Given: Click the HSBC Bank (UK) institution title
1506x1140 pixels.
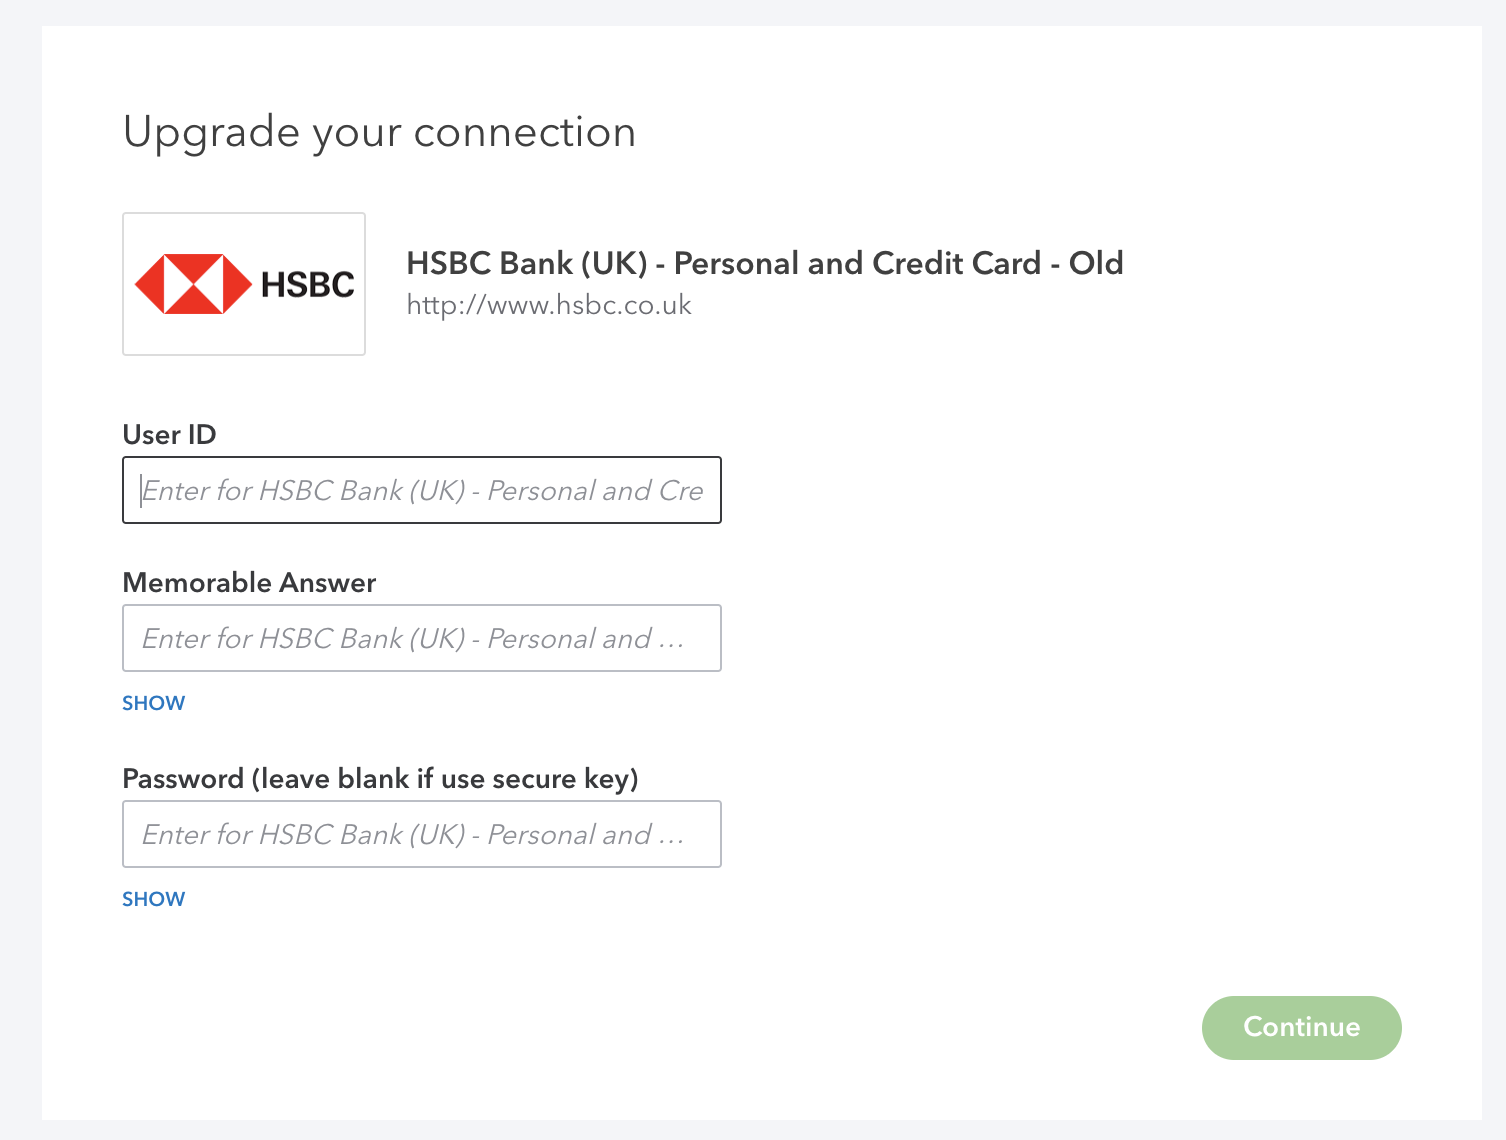Looking at the screenshot, I should [x=764, y=263].
